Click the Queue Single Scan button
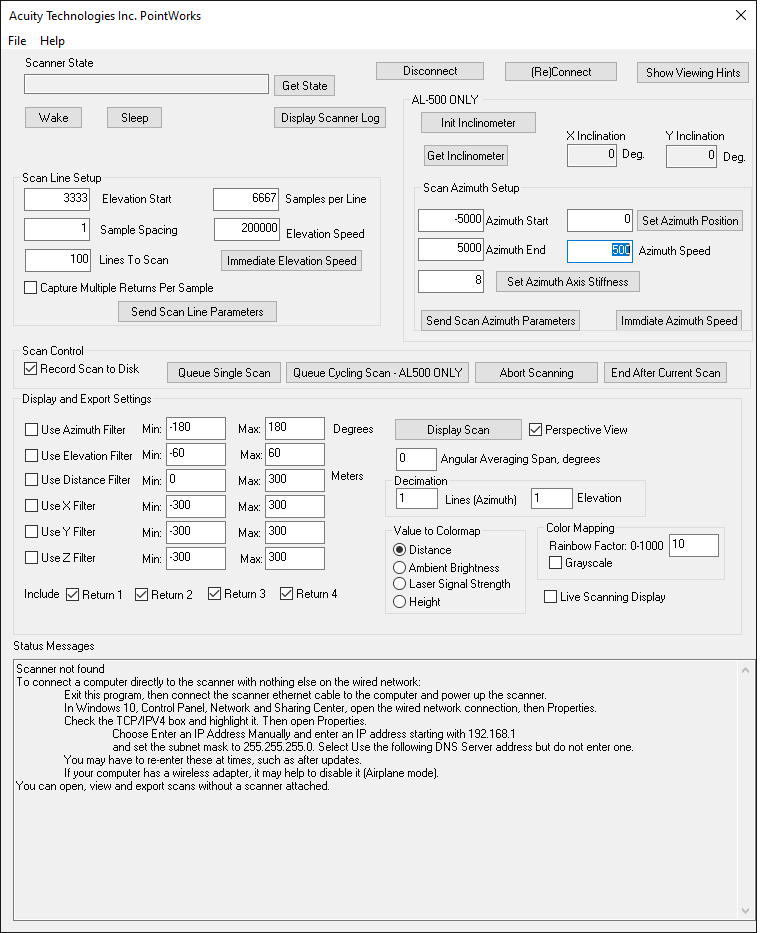 (224, 372)
